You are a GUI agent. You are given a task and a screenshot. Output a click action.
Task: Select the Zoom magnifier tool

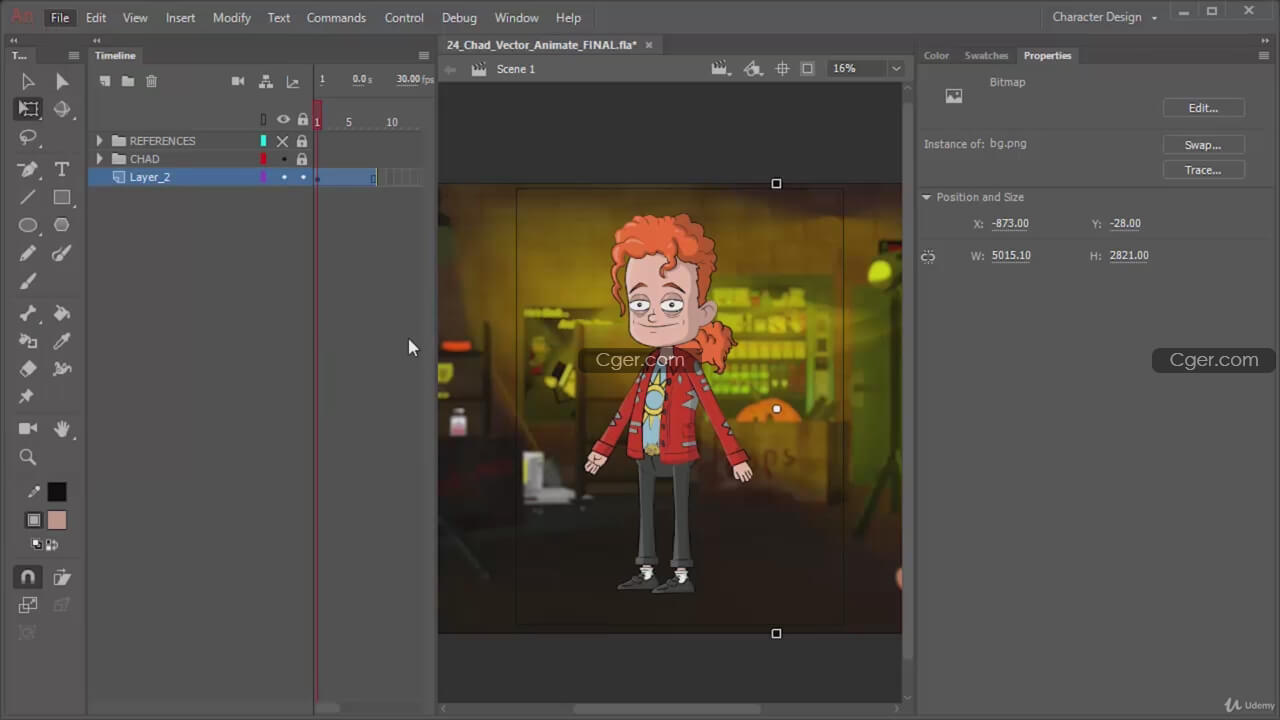point(28,457)
